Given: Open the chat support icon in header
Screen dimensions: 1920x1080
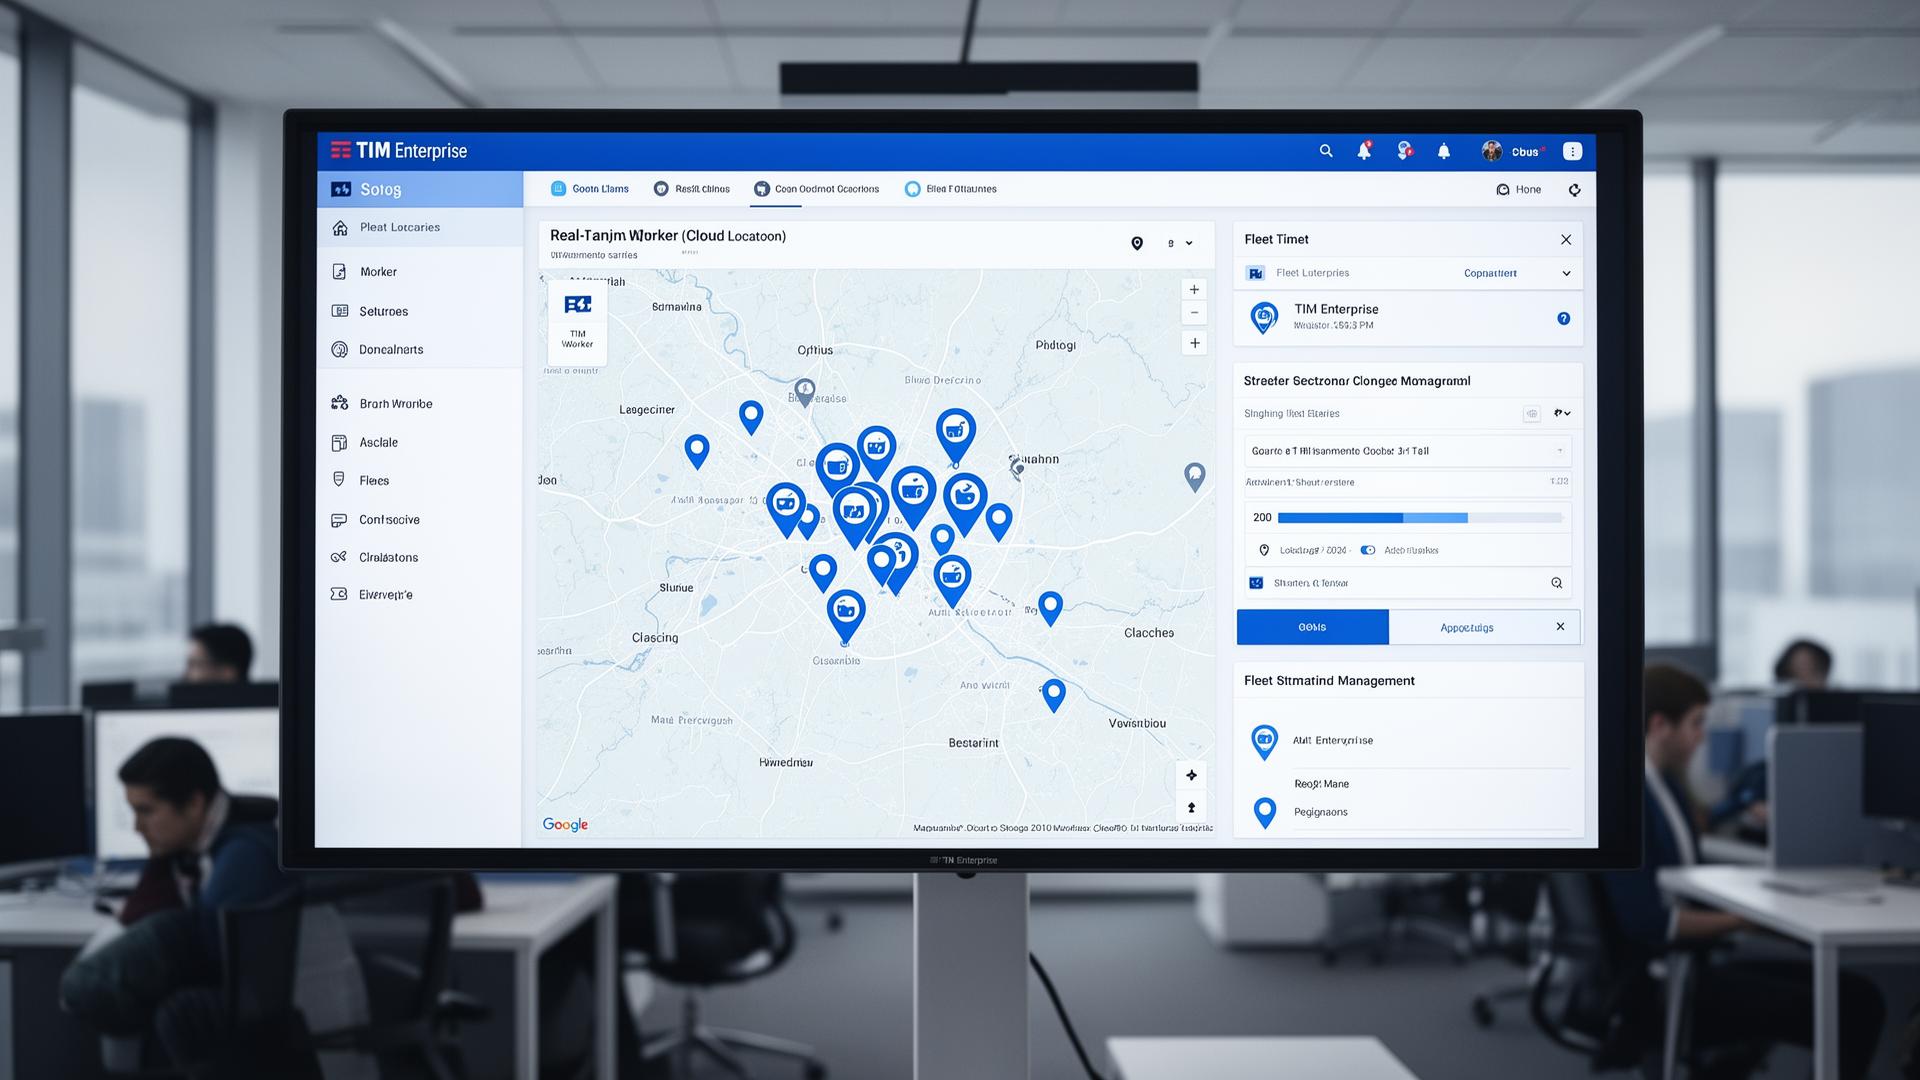Looking at the screenshot, I should pos(1405,151).
